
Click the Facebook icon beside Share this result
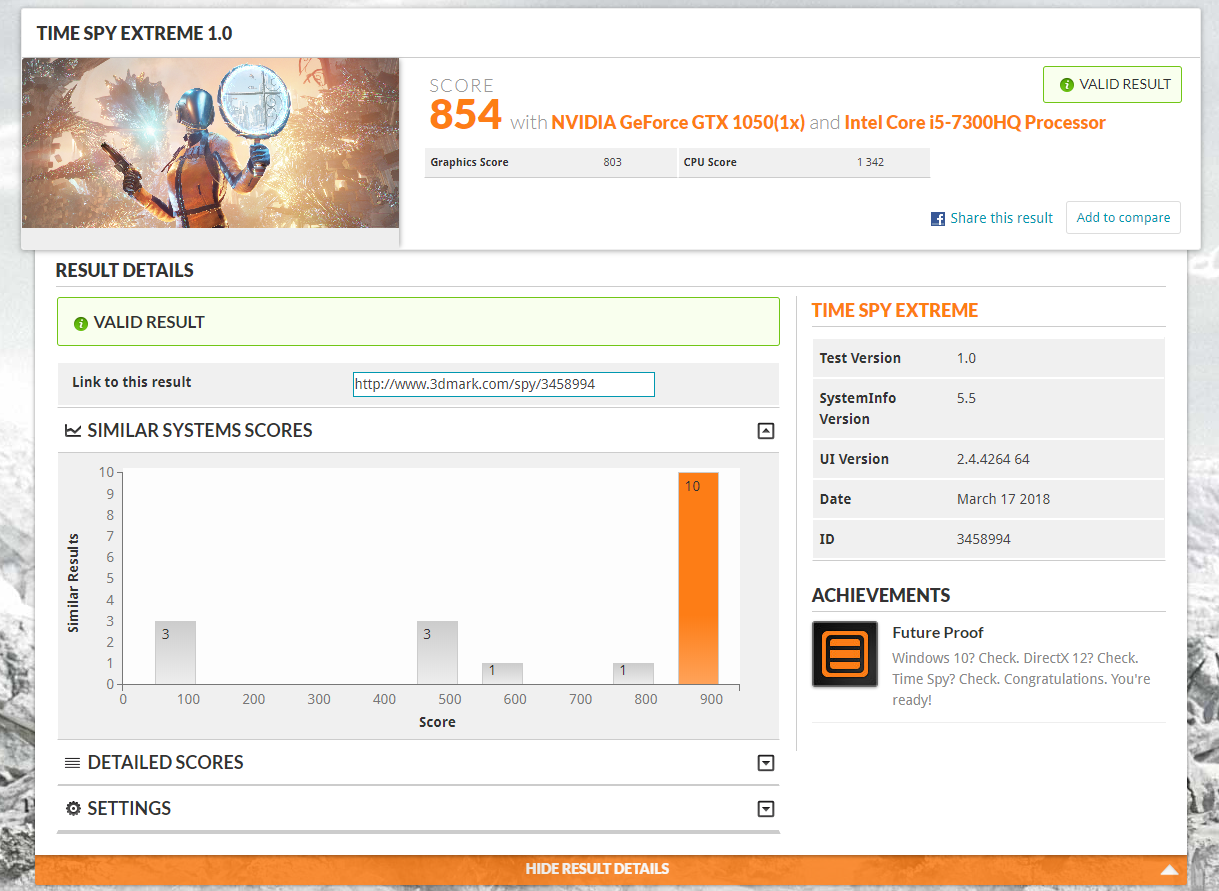tap(938, 218)
